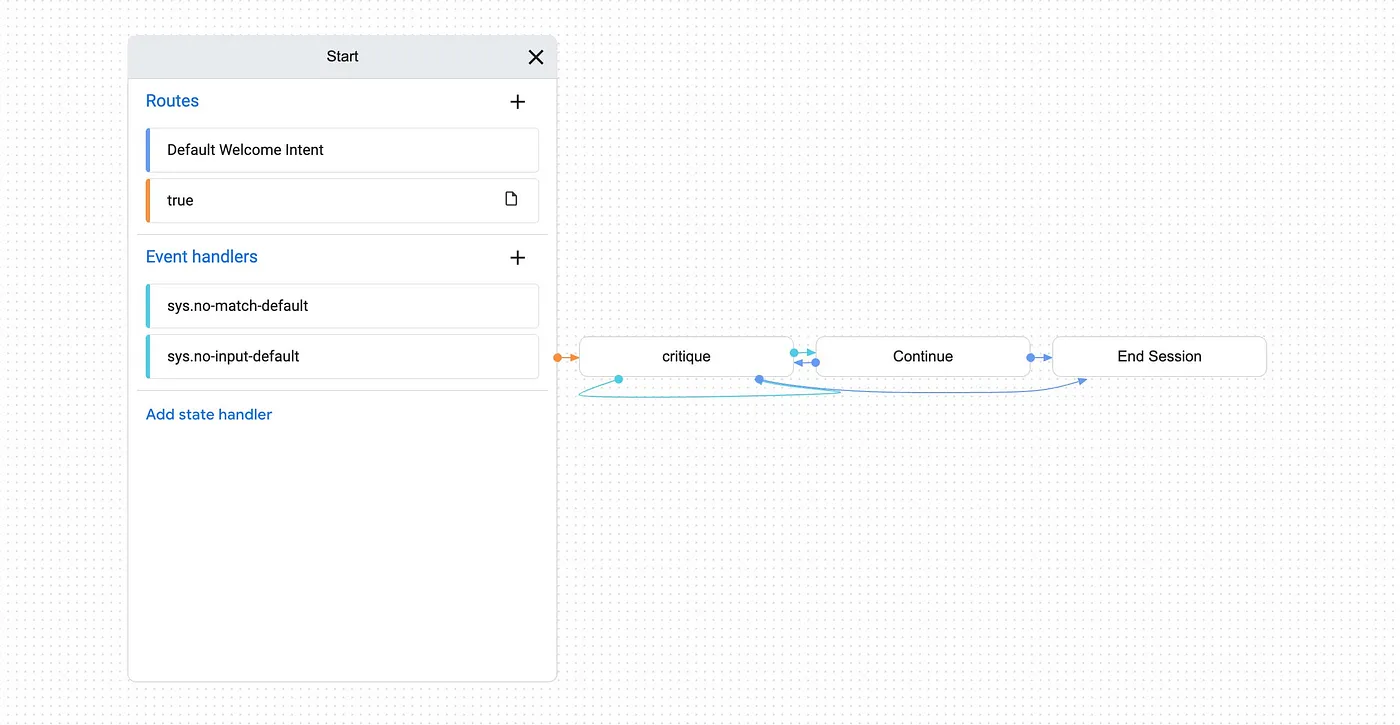Open the Default Welcome Intent route
Viewport: 1400px width, 725px height.
342,150
